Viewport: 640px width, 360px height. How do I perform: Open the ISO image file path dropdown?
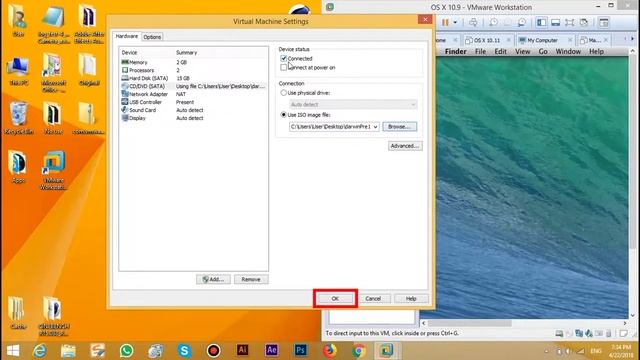(x=375, y=127)
